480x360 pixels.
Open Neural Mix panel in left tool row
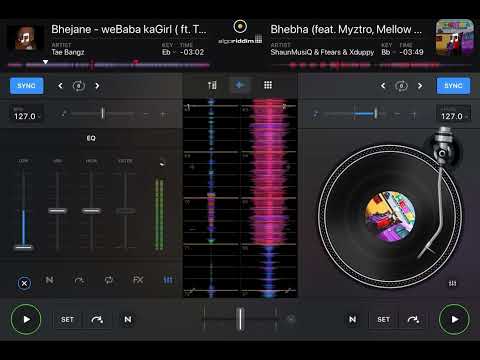coord(49,280)
